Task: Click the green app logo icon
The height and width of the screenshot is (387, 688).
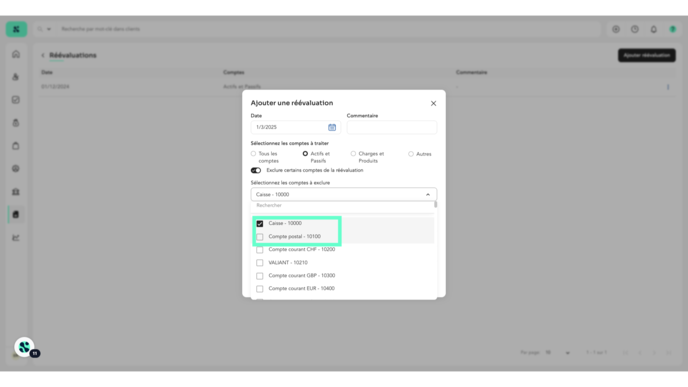Action: [16, 29]
